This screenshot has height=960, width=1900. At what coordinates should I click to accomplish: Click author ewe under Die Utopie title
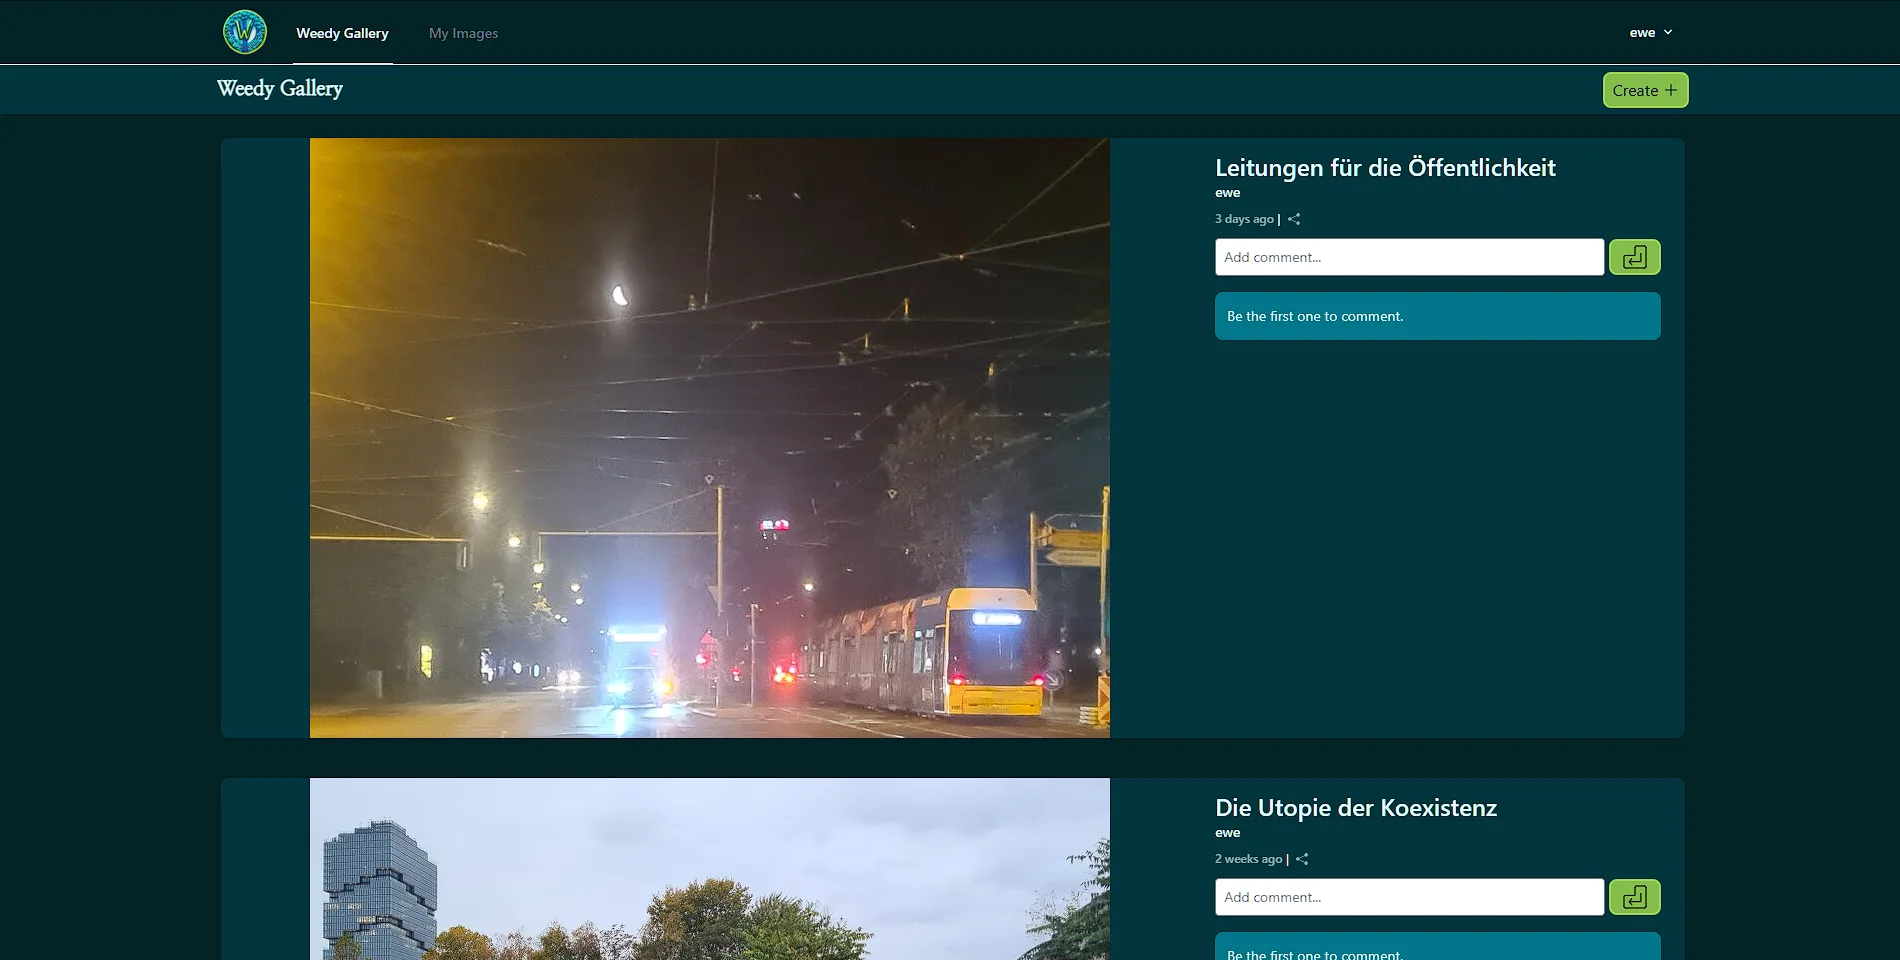click(x=1227, y=833)
